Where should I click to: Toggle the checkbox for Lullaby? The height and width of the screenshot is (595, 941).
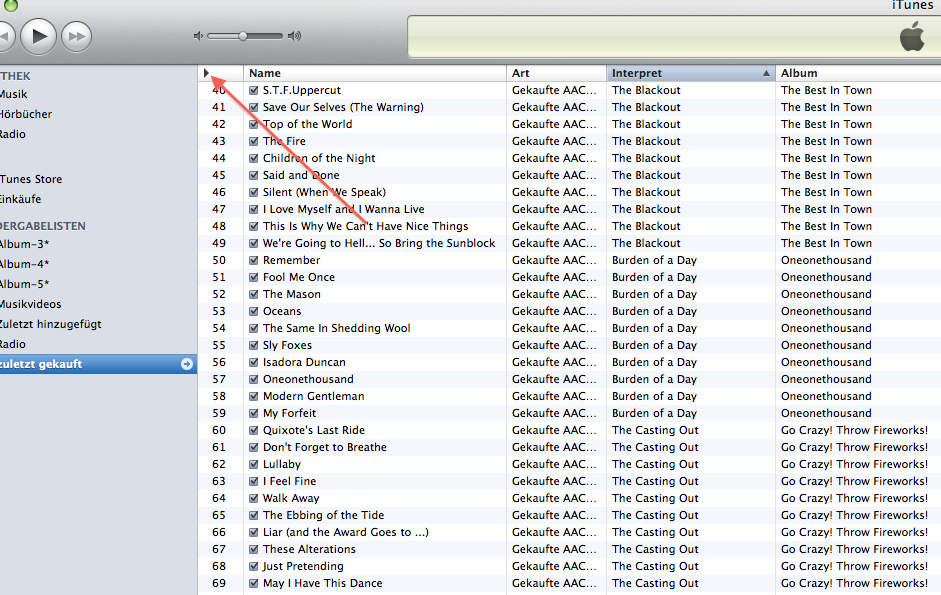point(253,464)
